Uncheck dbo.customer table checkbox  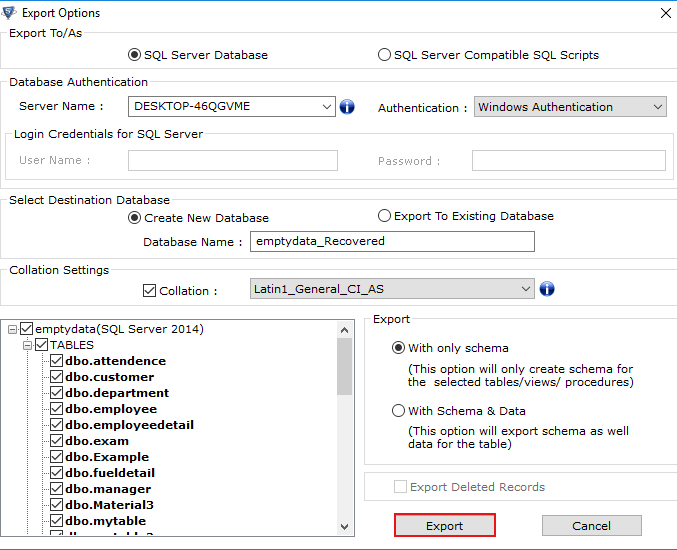(57, 376)
